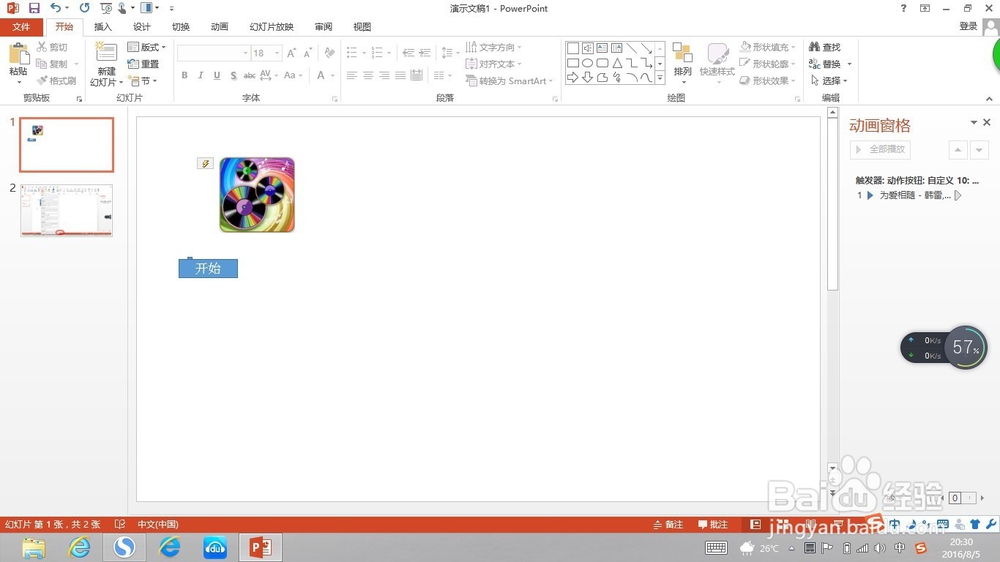Image resolution: width=1000 pixels, height=562 pixels.
Task: Click the Cut (剪切) scissors icon
Action: 41,47
